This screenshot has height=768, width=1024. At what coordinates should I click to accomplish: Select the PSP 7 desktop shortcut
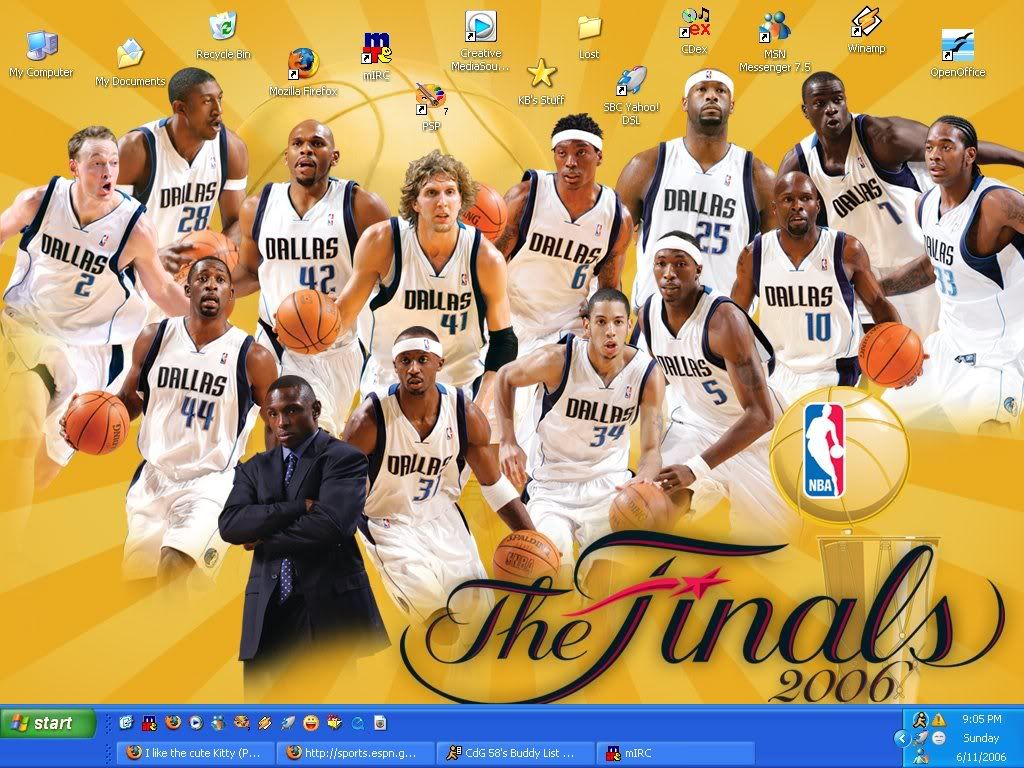(431, 106)
